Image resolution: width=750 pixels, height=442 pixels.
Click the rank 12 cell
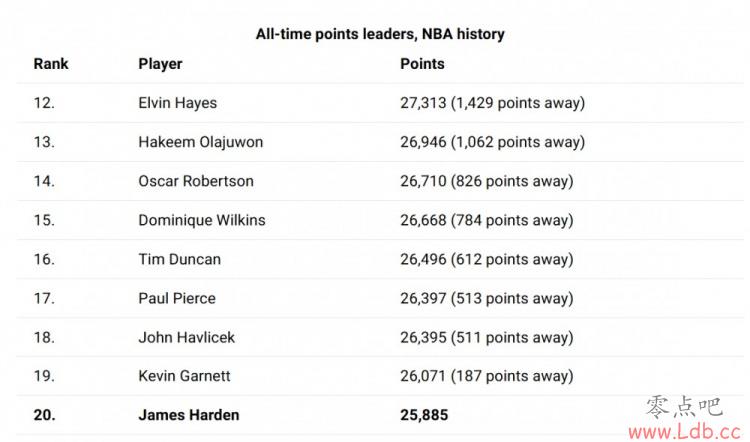click(x=44, y=103)
